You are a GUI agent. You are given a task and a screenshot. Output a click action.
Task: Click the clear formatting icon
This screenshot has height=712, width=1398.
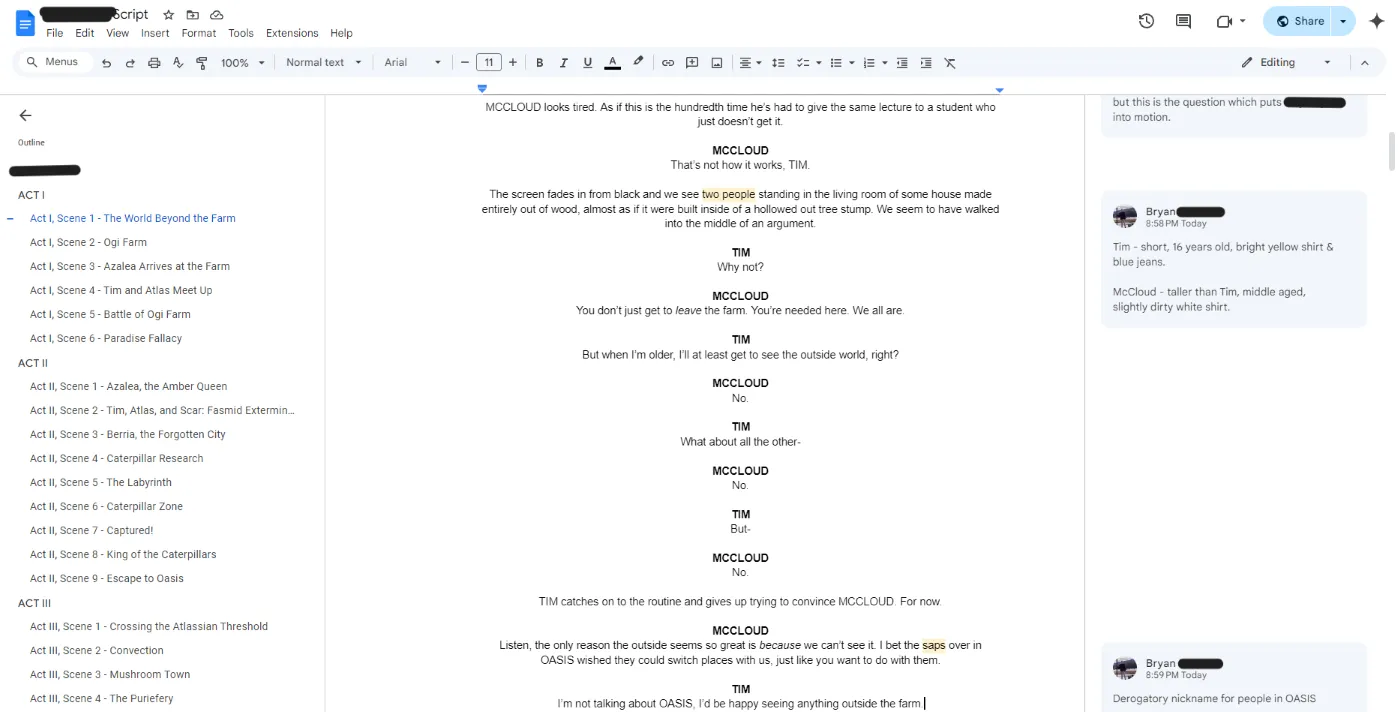click(950, 63)
